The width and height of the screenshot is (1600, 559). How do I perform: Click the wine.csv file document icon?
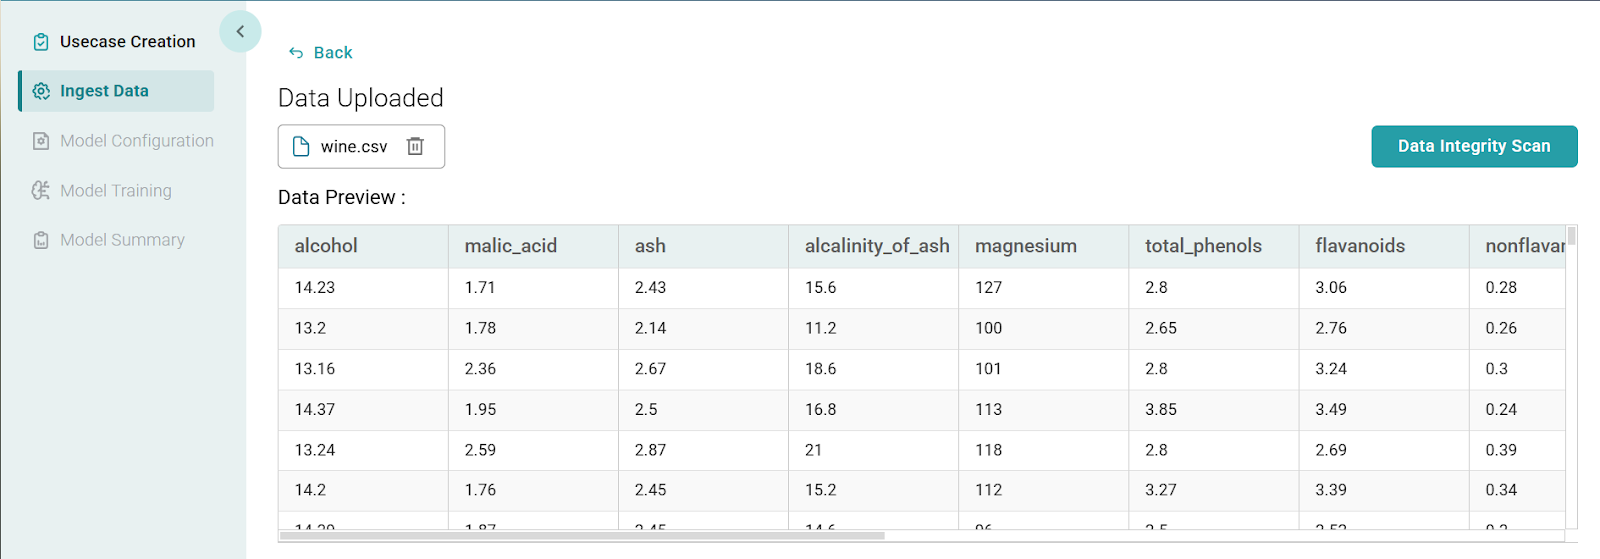(301, 147)
